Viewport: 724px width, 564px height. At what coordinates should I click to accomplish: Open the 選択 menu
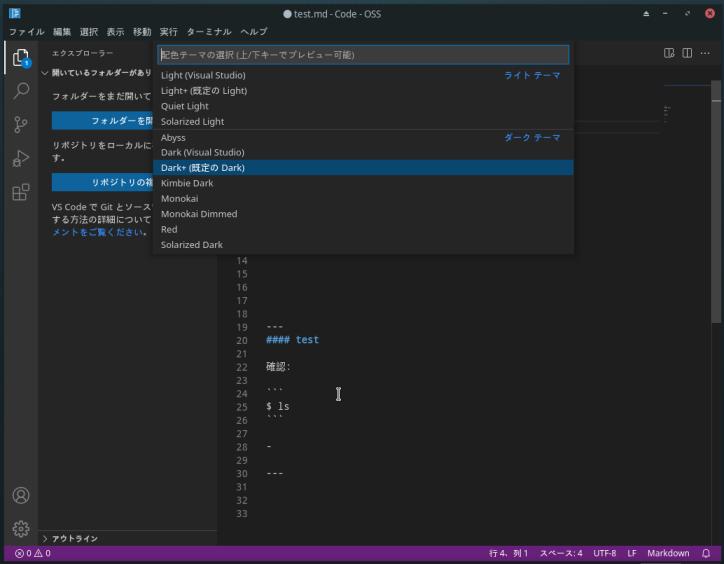click(89, 32)
